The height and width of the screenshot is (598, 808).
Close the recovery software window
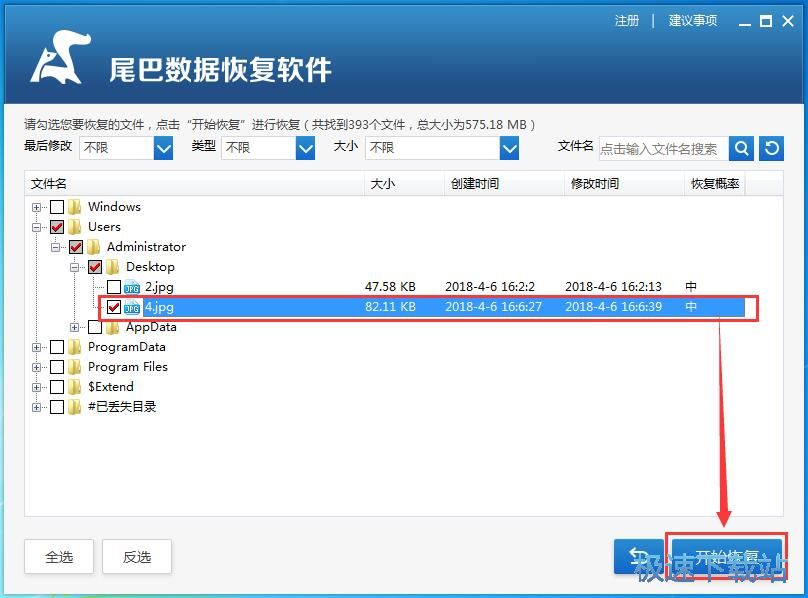pyautogui.click(x=788, y=21)
